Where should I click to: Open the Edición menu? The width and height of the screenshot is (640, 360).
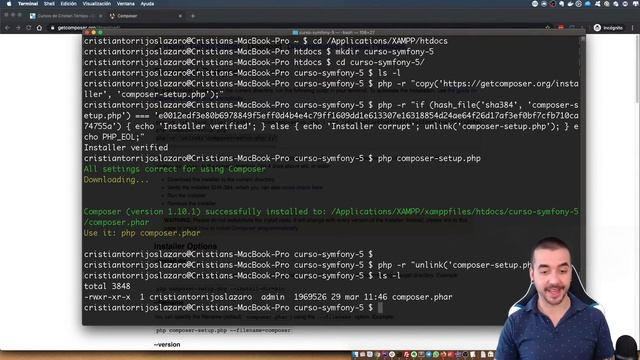coord(69,4)
